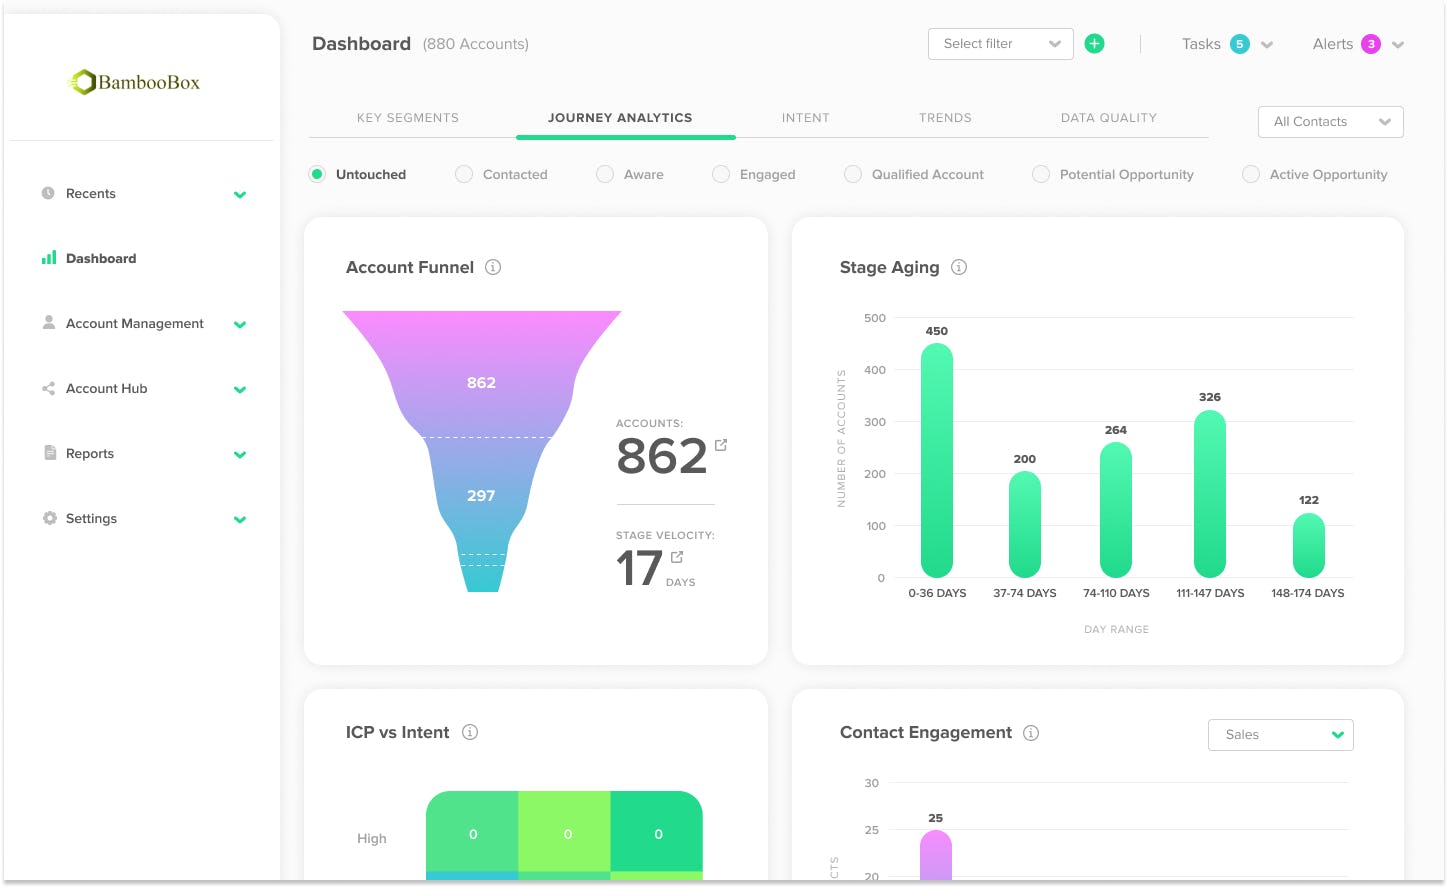
Task: Change Contact Engagement from Sales dropdown
Action: tap(1280, 734)
